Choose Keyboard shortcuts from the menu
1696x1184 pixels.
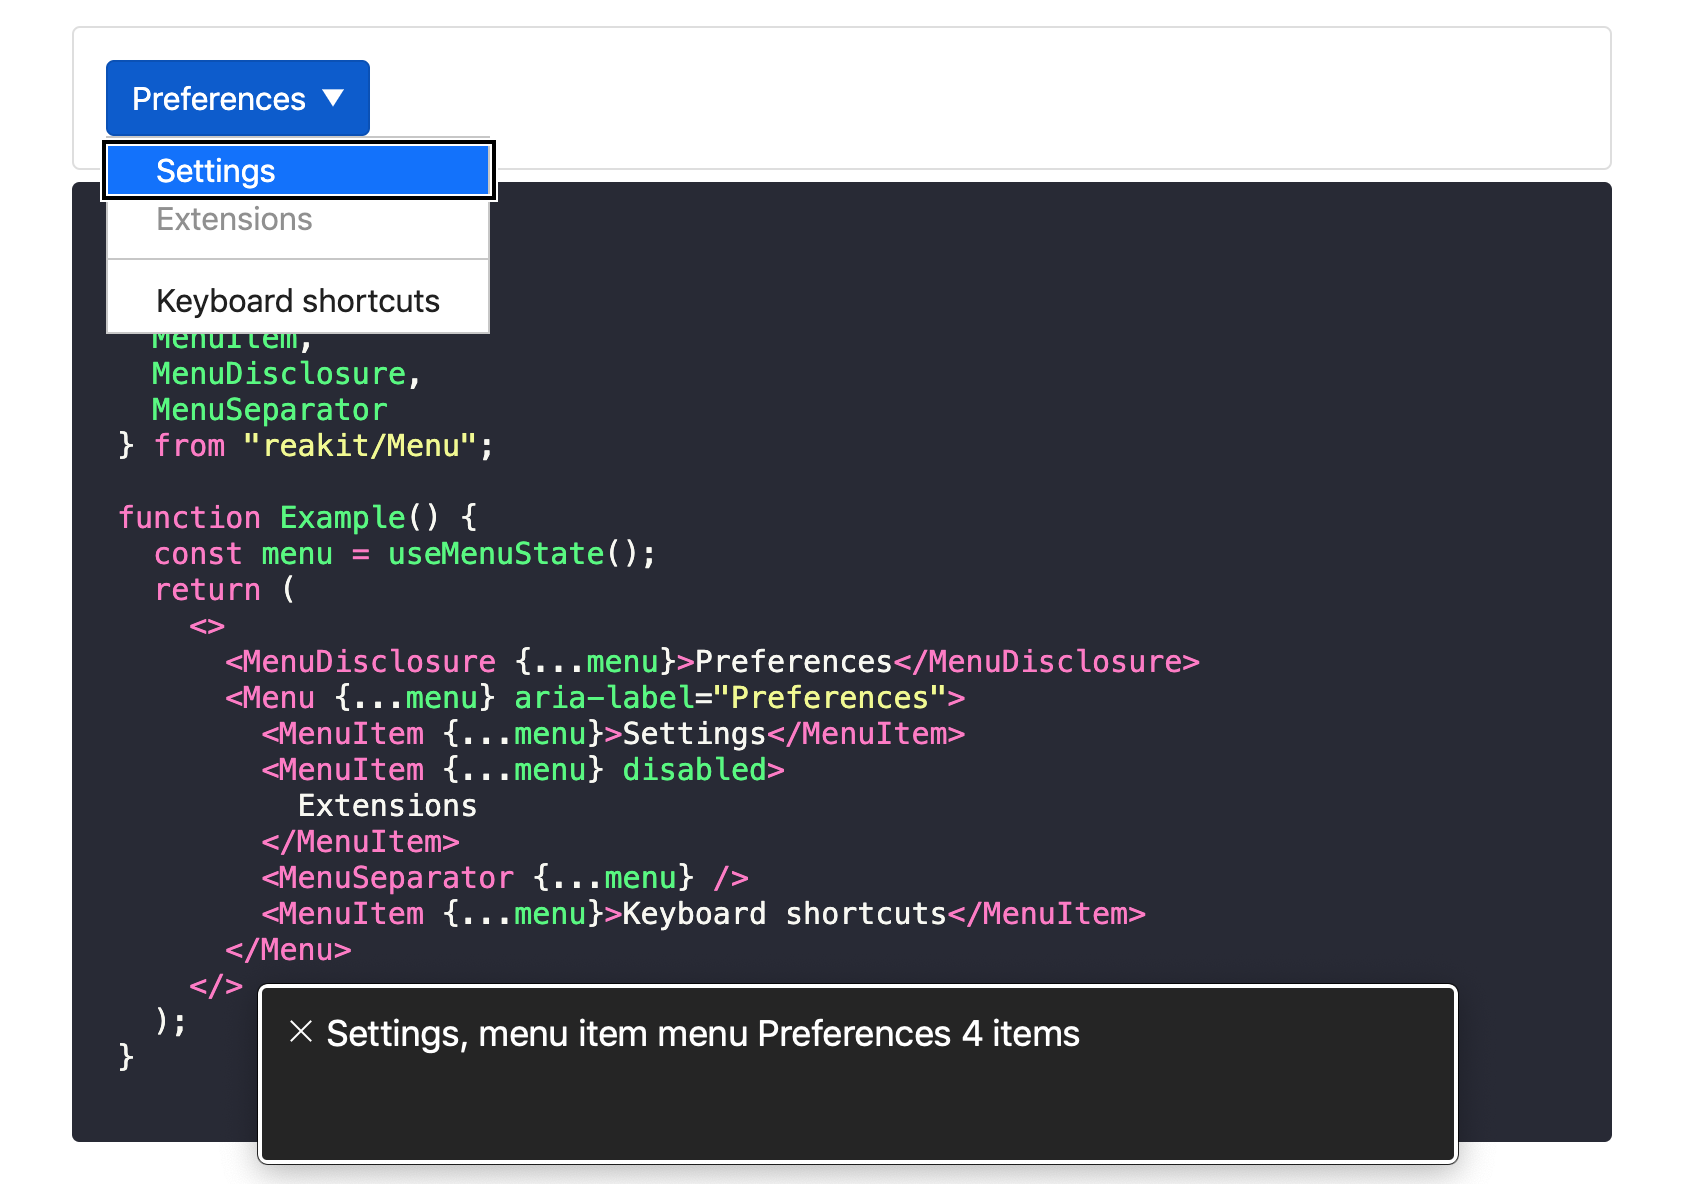pos(298,301)
